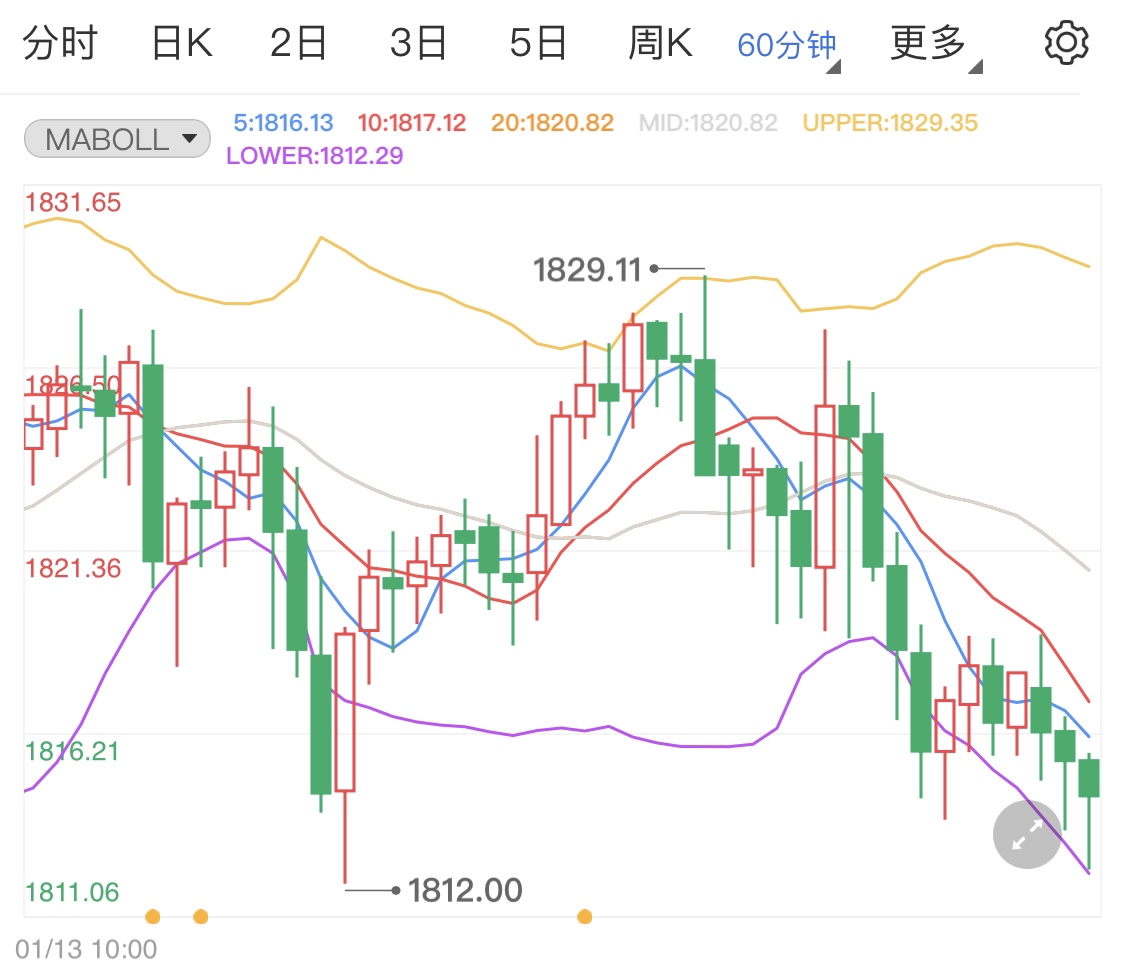Screen dimensions: 1125x979
Task: Click the UPPER band value label
Action: point(890,123)
